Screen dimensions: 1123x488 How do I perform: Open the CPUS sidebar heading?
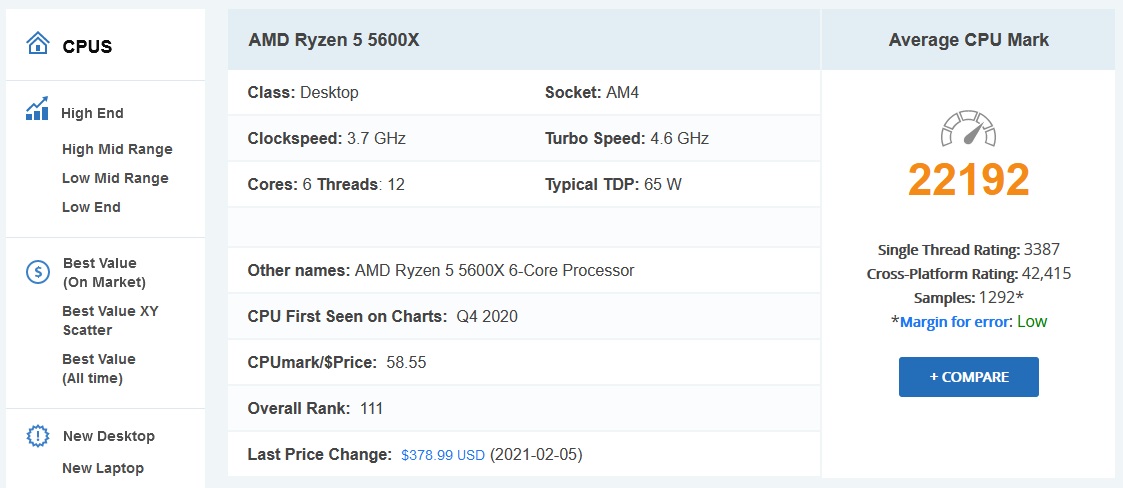[87, 47]
